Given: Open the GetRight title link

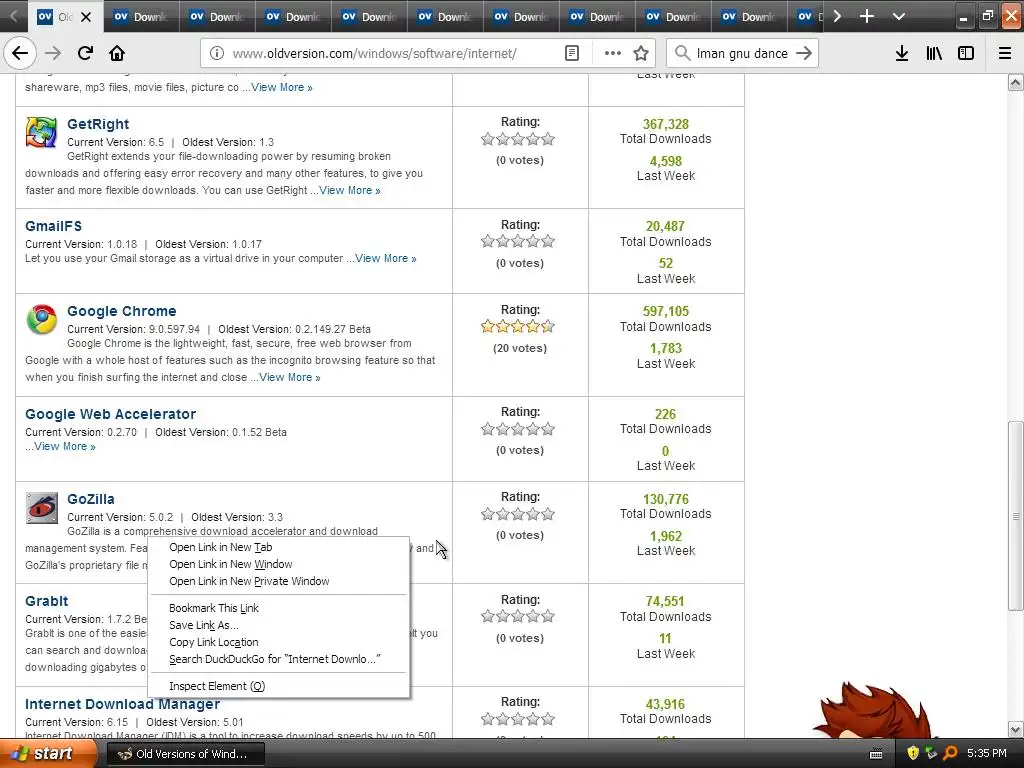Looking at the screenshot, I should coord(98,124).
